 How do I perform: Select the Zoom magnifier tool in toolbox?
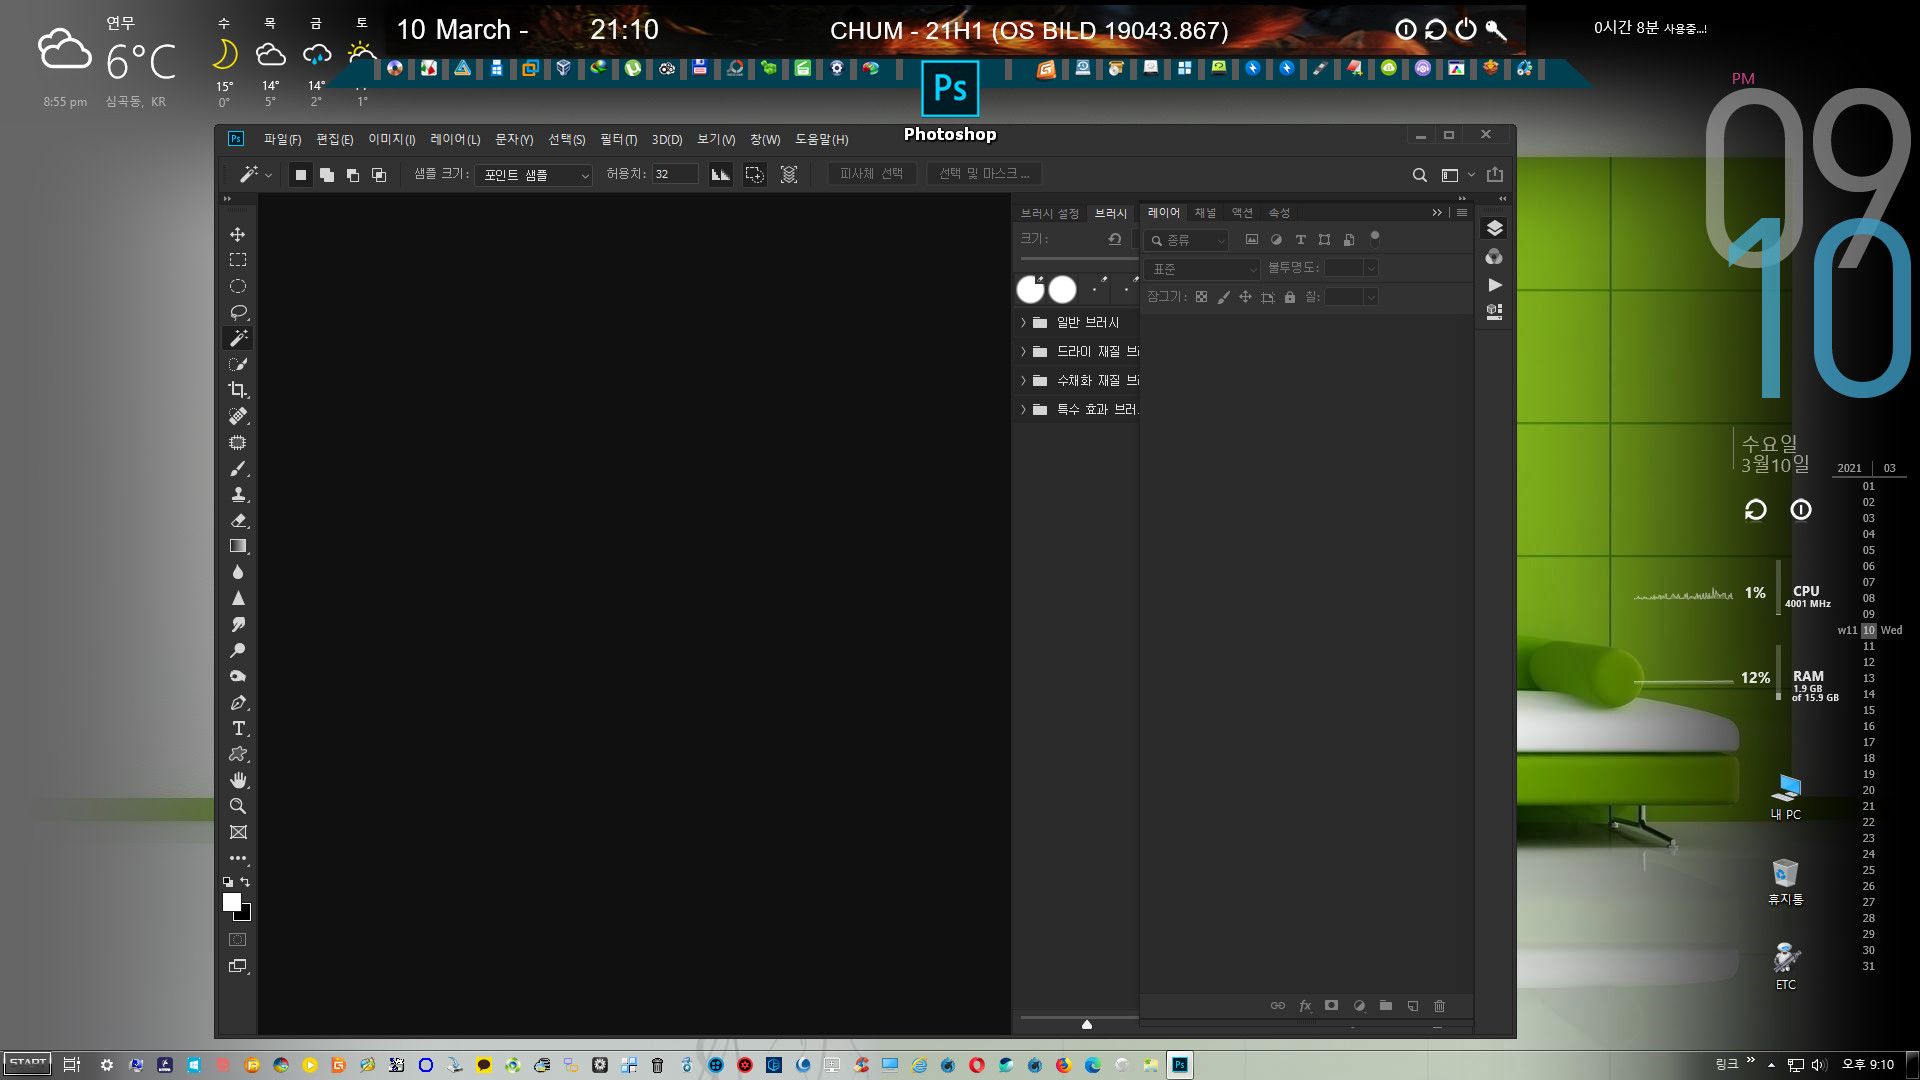pyautogui.click(x=238, y=806)
